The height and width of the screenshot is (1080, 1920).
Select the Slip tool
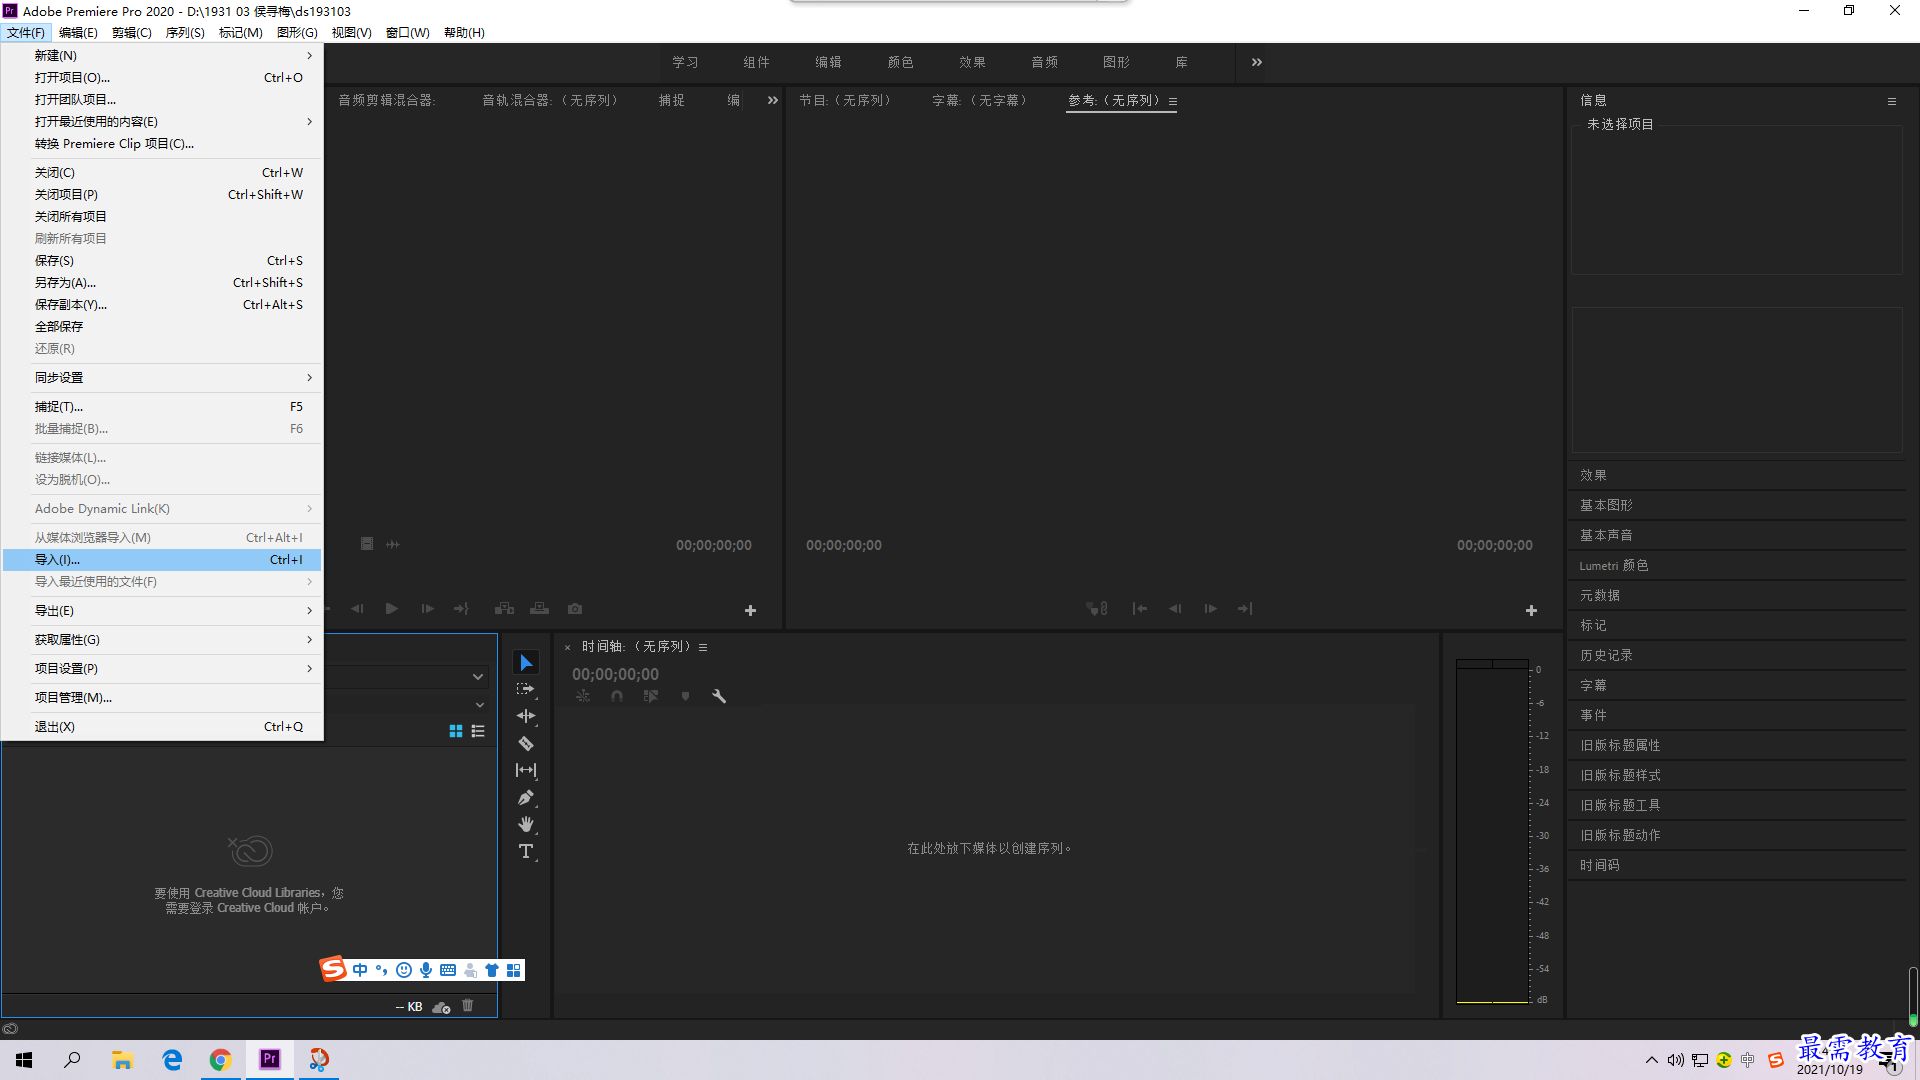pos(526,770)
